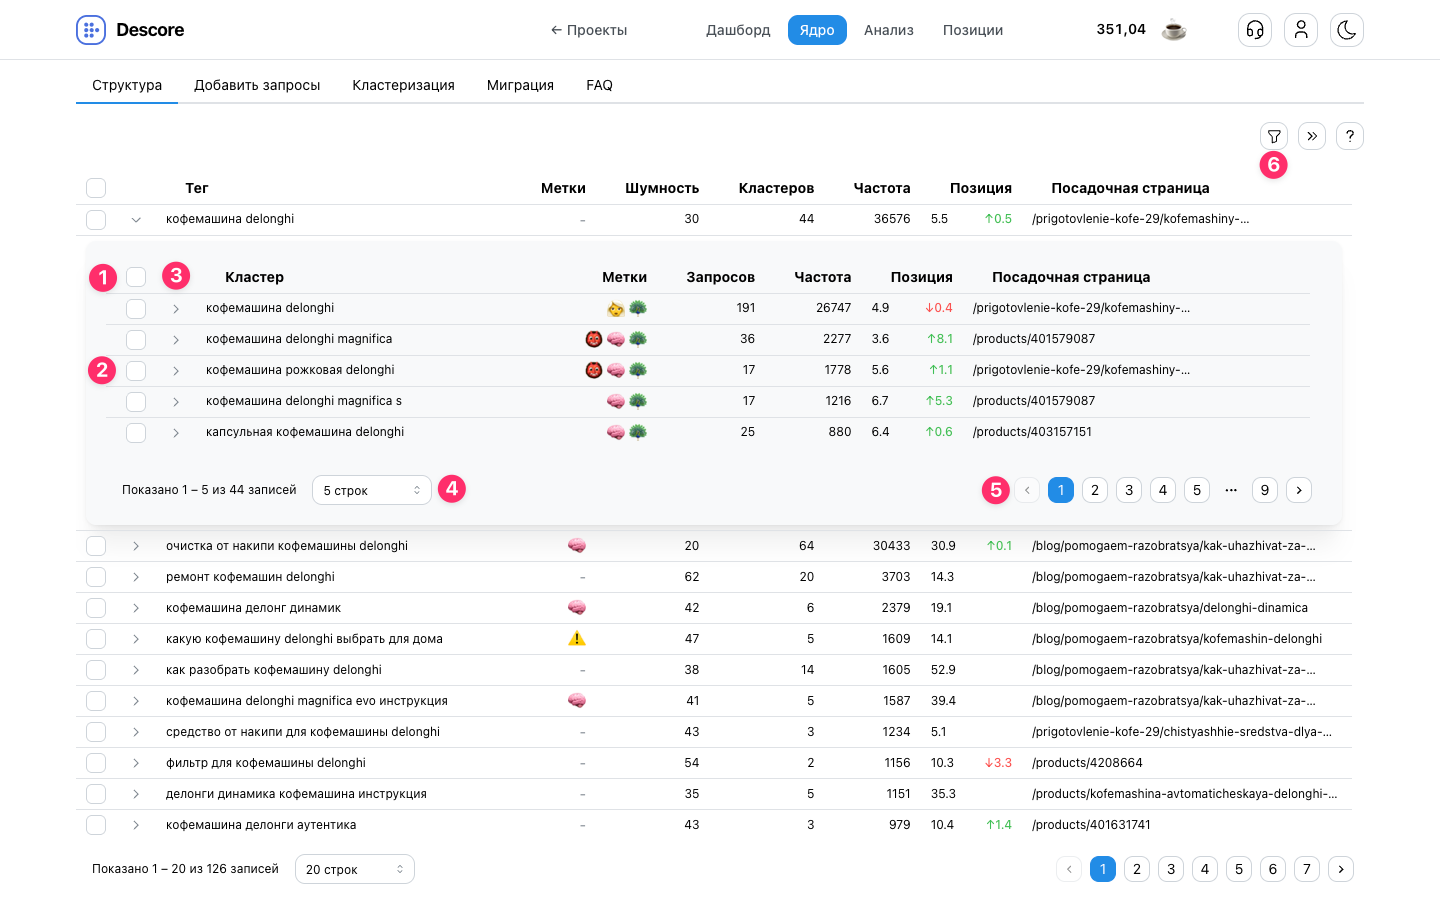Expand 'кофемашина delonghi magnifica s' cluster
Viewport: 1440px width, 900px height.
point(176,401)
